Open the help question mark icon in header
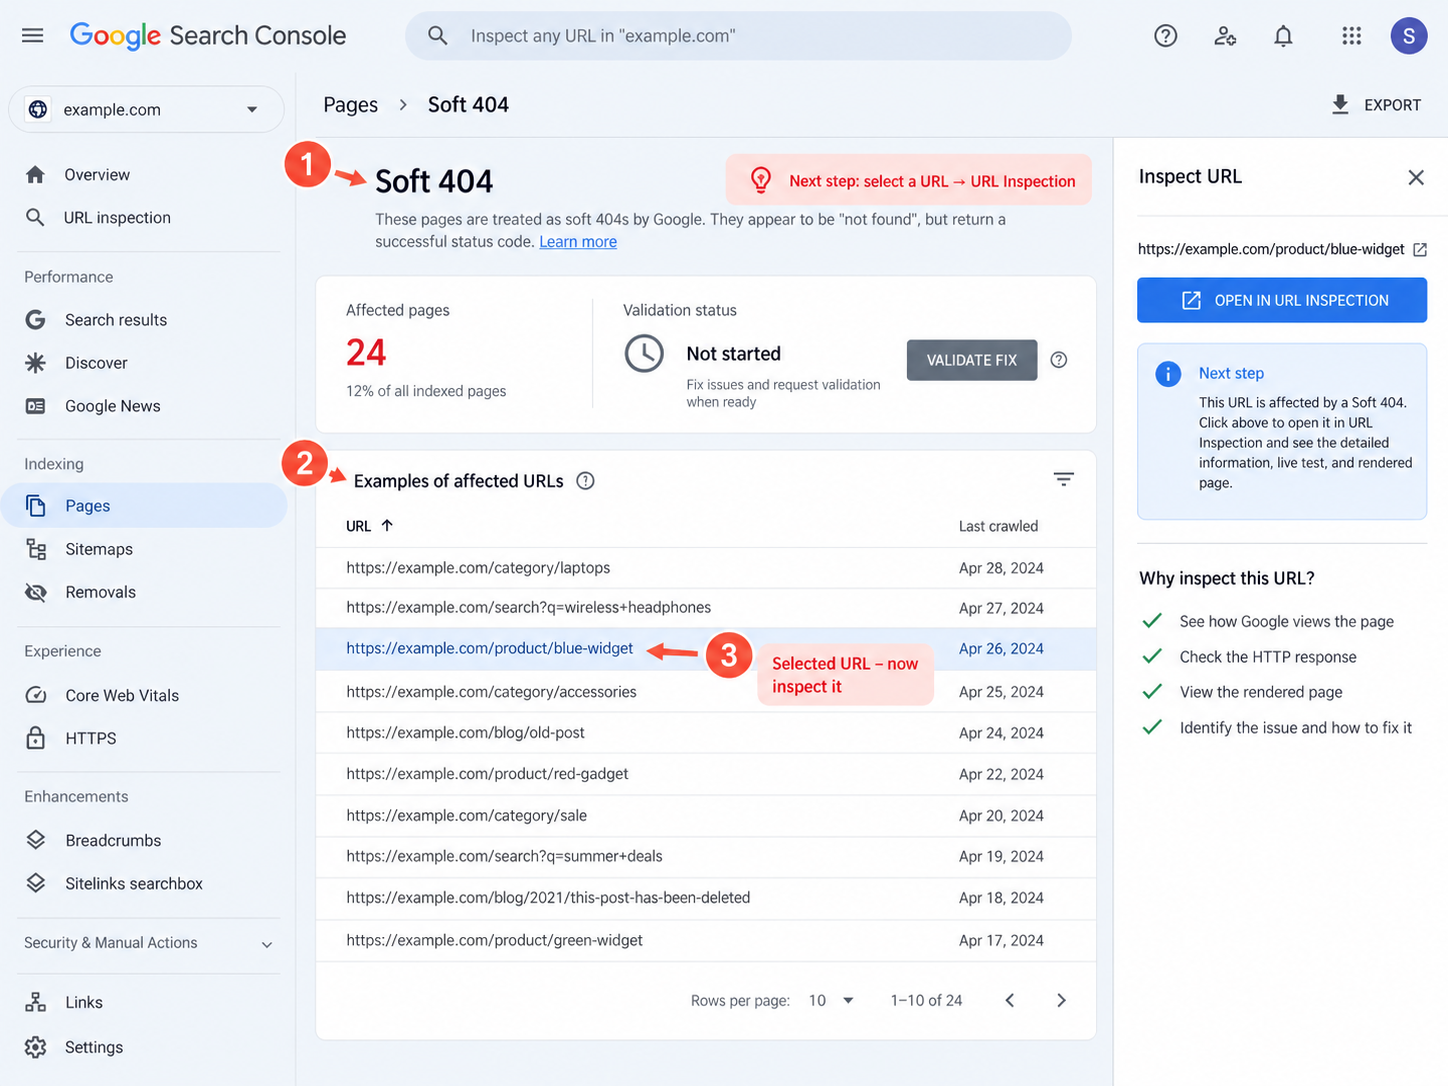The image size is (1448, 1086). pyautogui.click(x=1165, y=36)
